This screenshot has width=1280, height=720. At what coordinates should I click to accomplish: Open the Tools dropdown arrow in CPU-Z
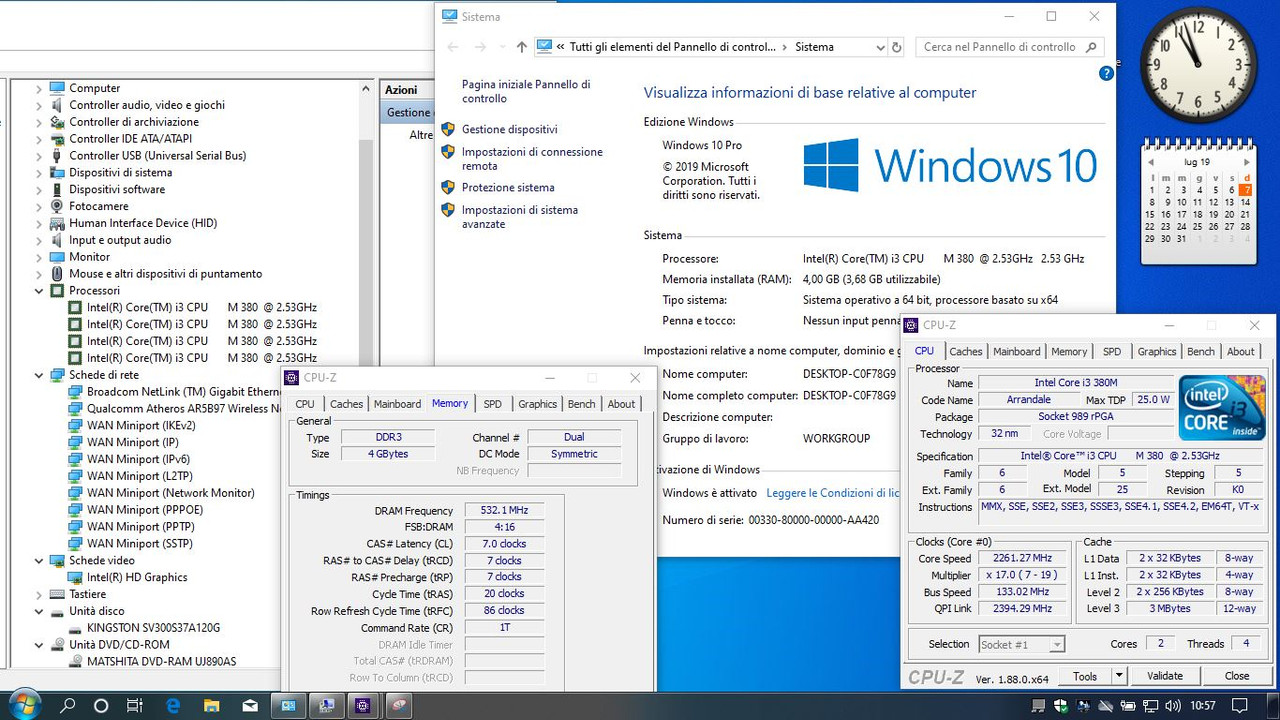pos(1119,676)
